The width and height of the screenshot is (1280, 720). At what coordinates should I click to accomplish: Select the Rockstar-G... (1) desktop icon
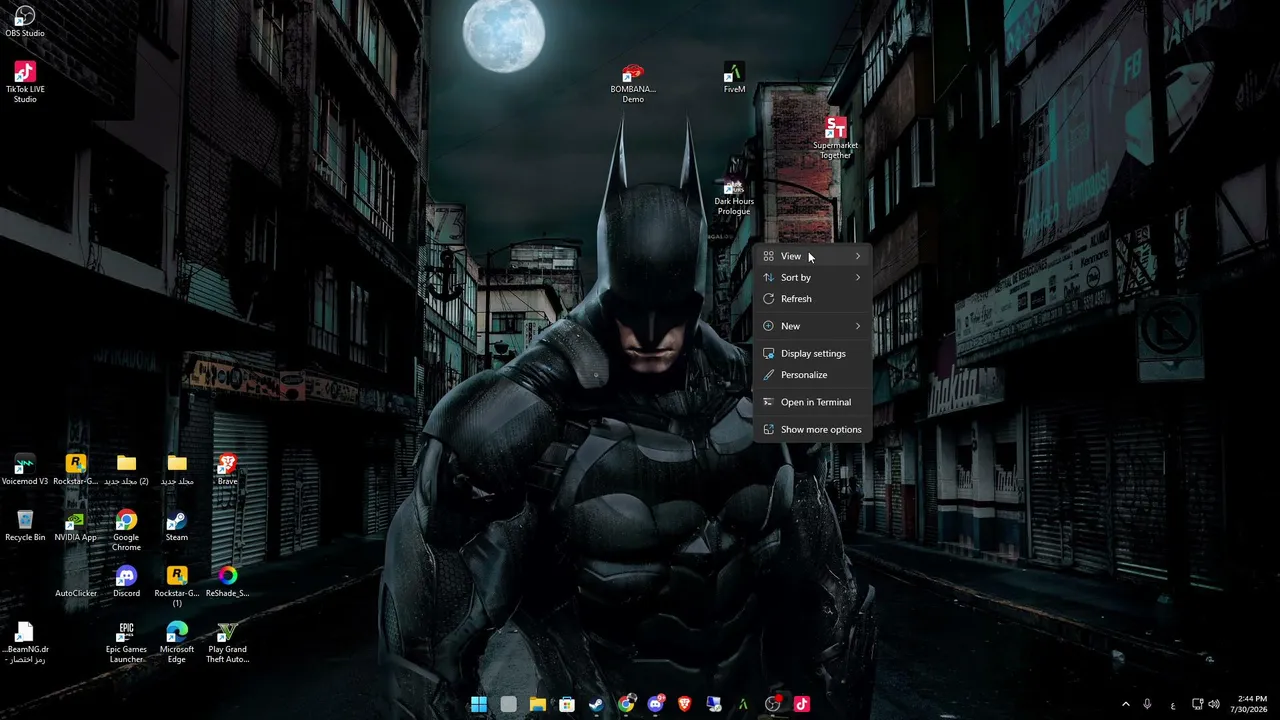pos(177,587)
